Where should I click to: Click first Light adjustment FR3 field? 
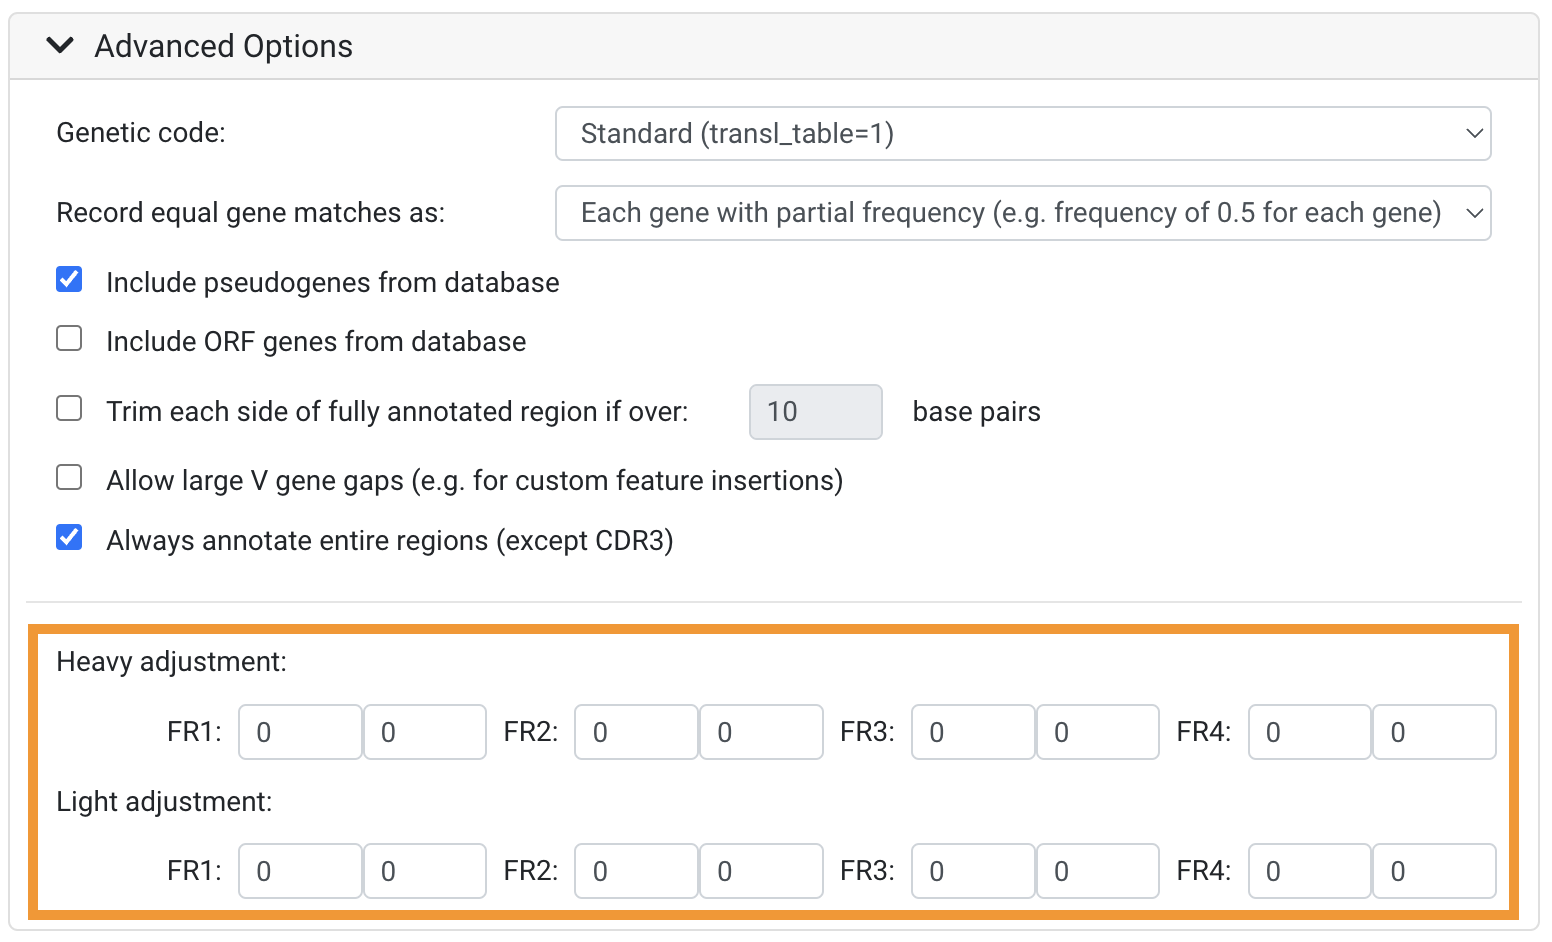click(x=973, y=871)
